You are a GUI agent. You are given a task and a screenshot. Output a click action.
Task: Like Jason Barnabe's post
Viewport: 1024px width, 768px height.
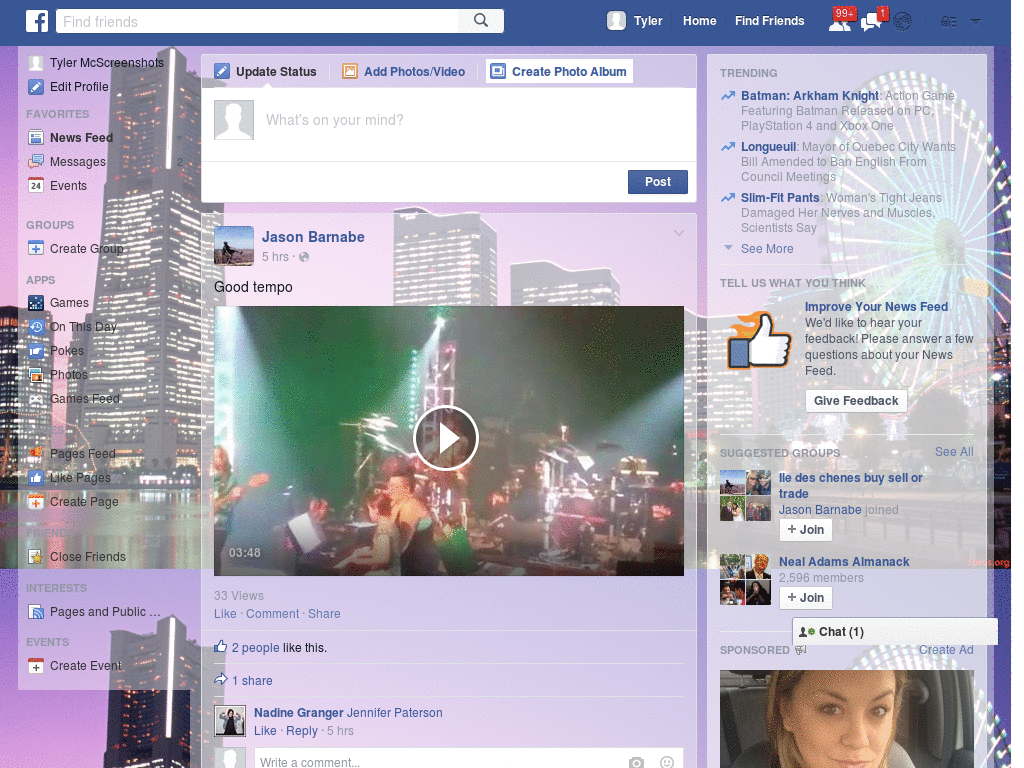[225, 614]
